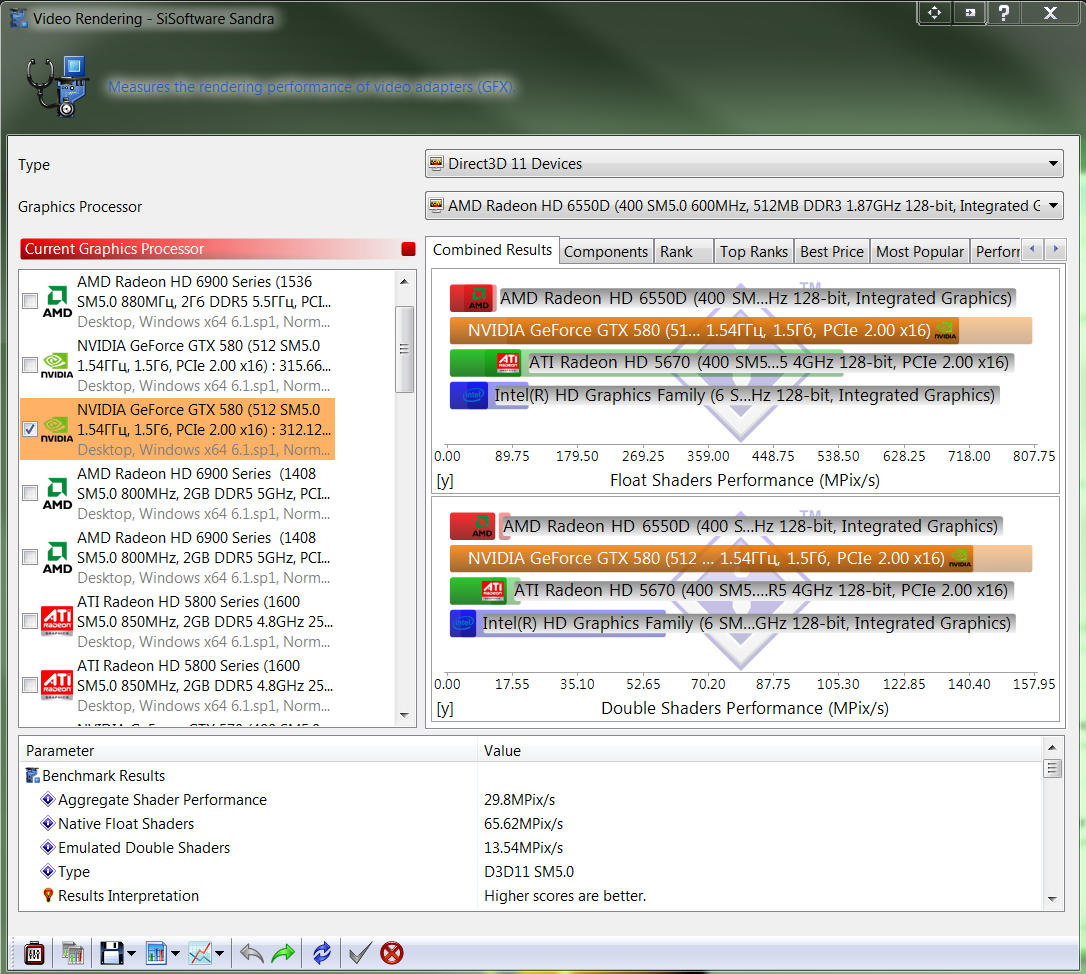This screenshot has height=974, width=1086.
Task: Click the bar chart view icon
Action: point(156,953)
